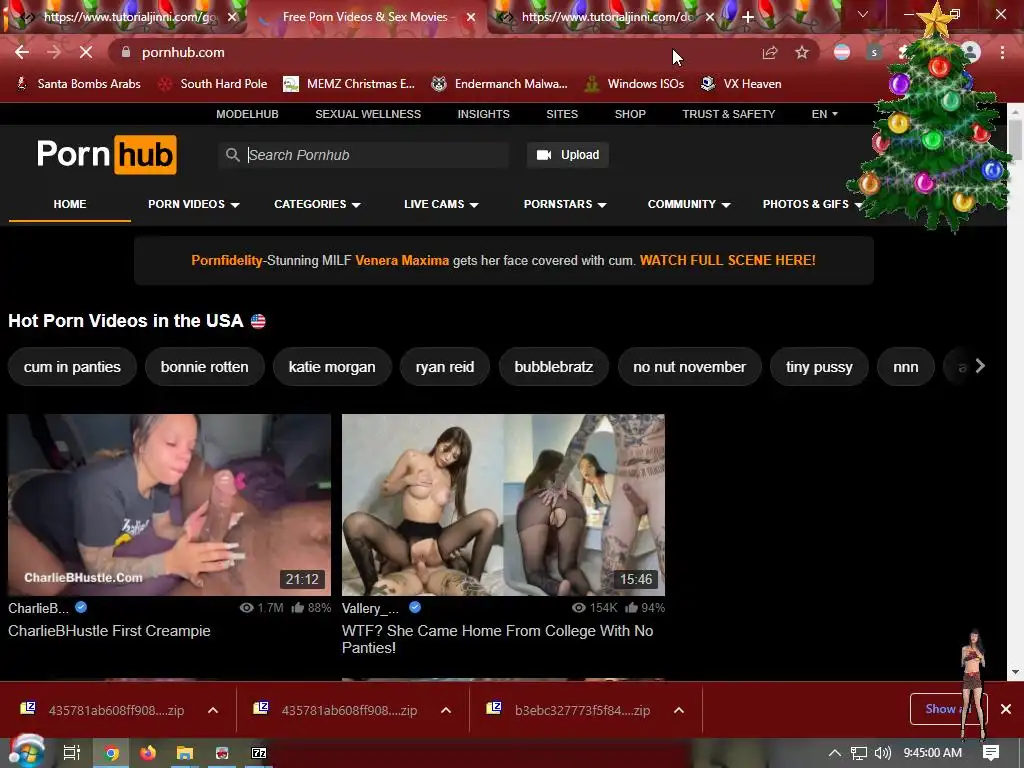This screenshot has width=1024, height=768.
Task: Click the verified badge next to Vallery_...
Action: tap(415, 607)
